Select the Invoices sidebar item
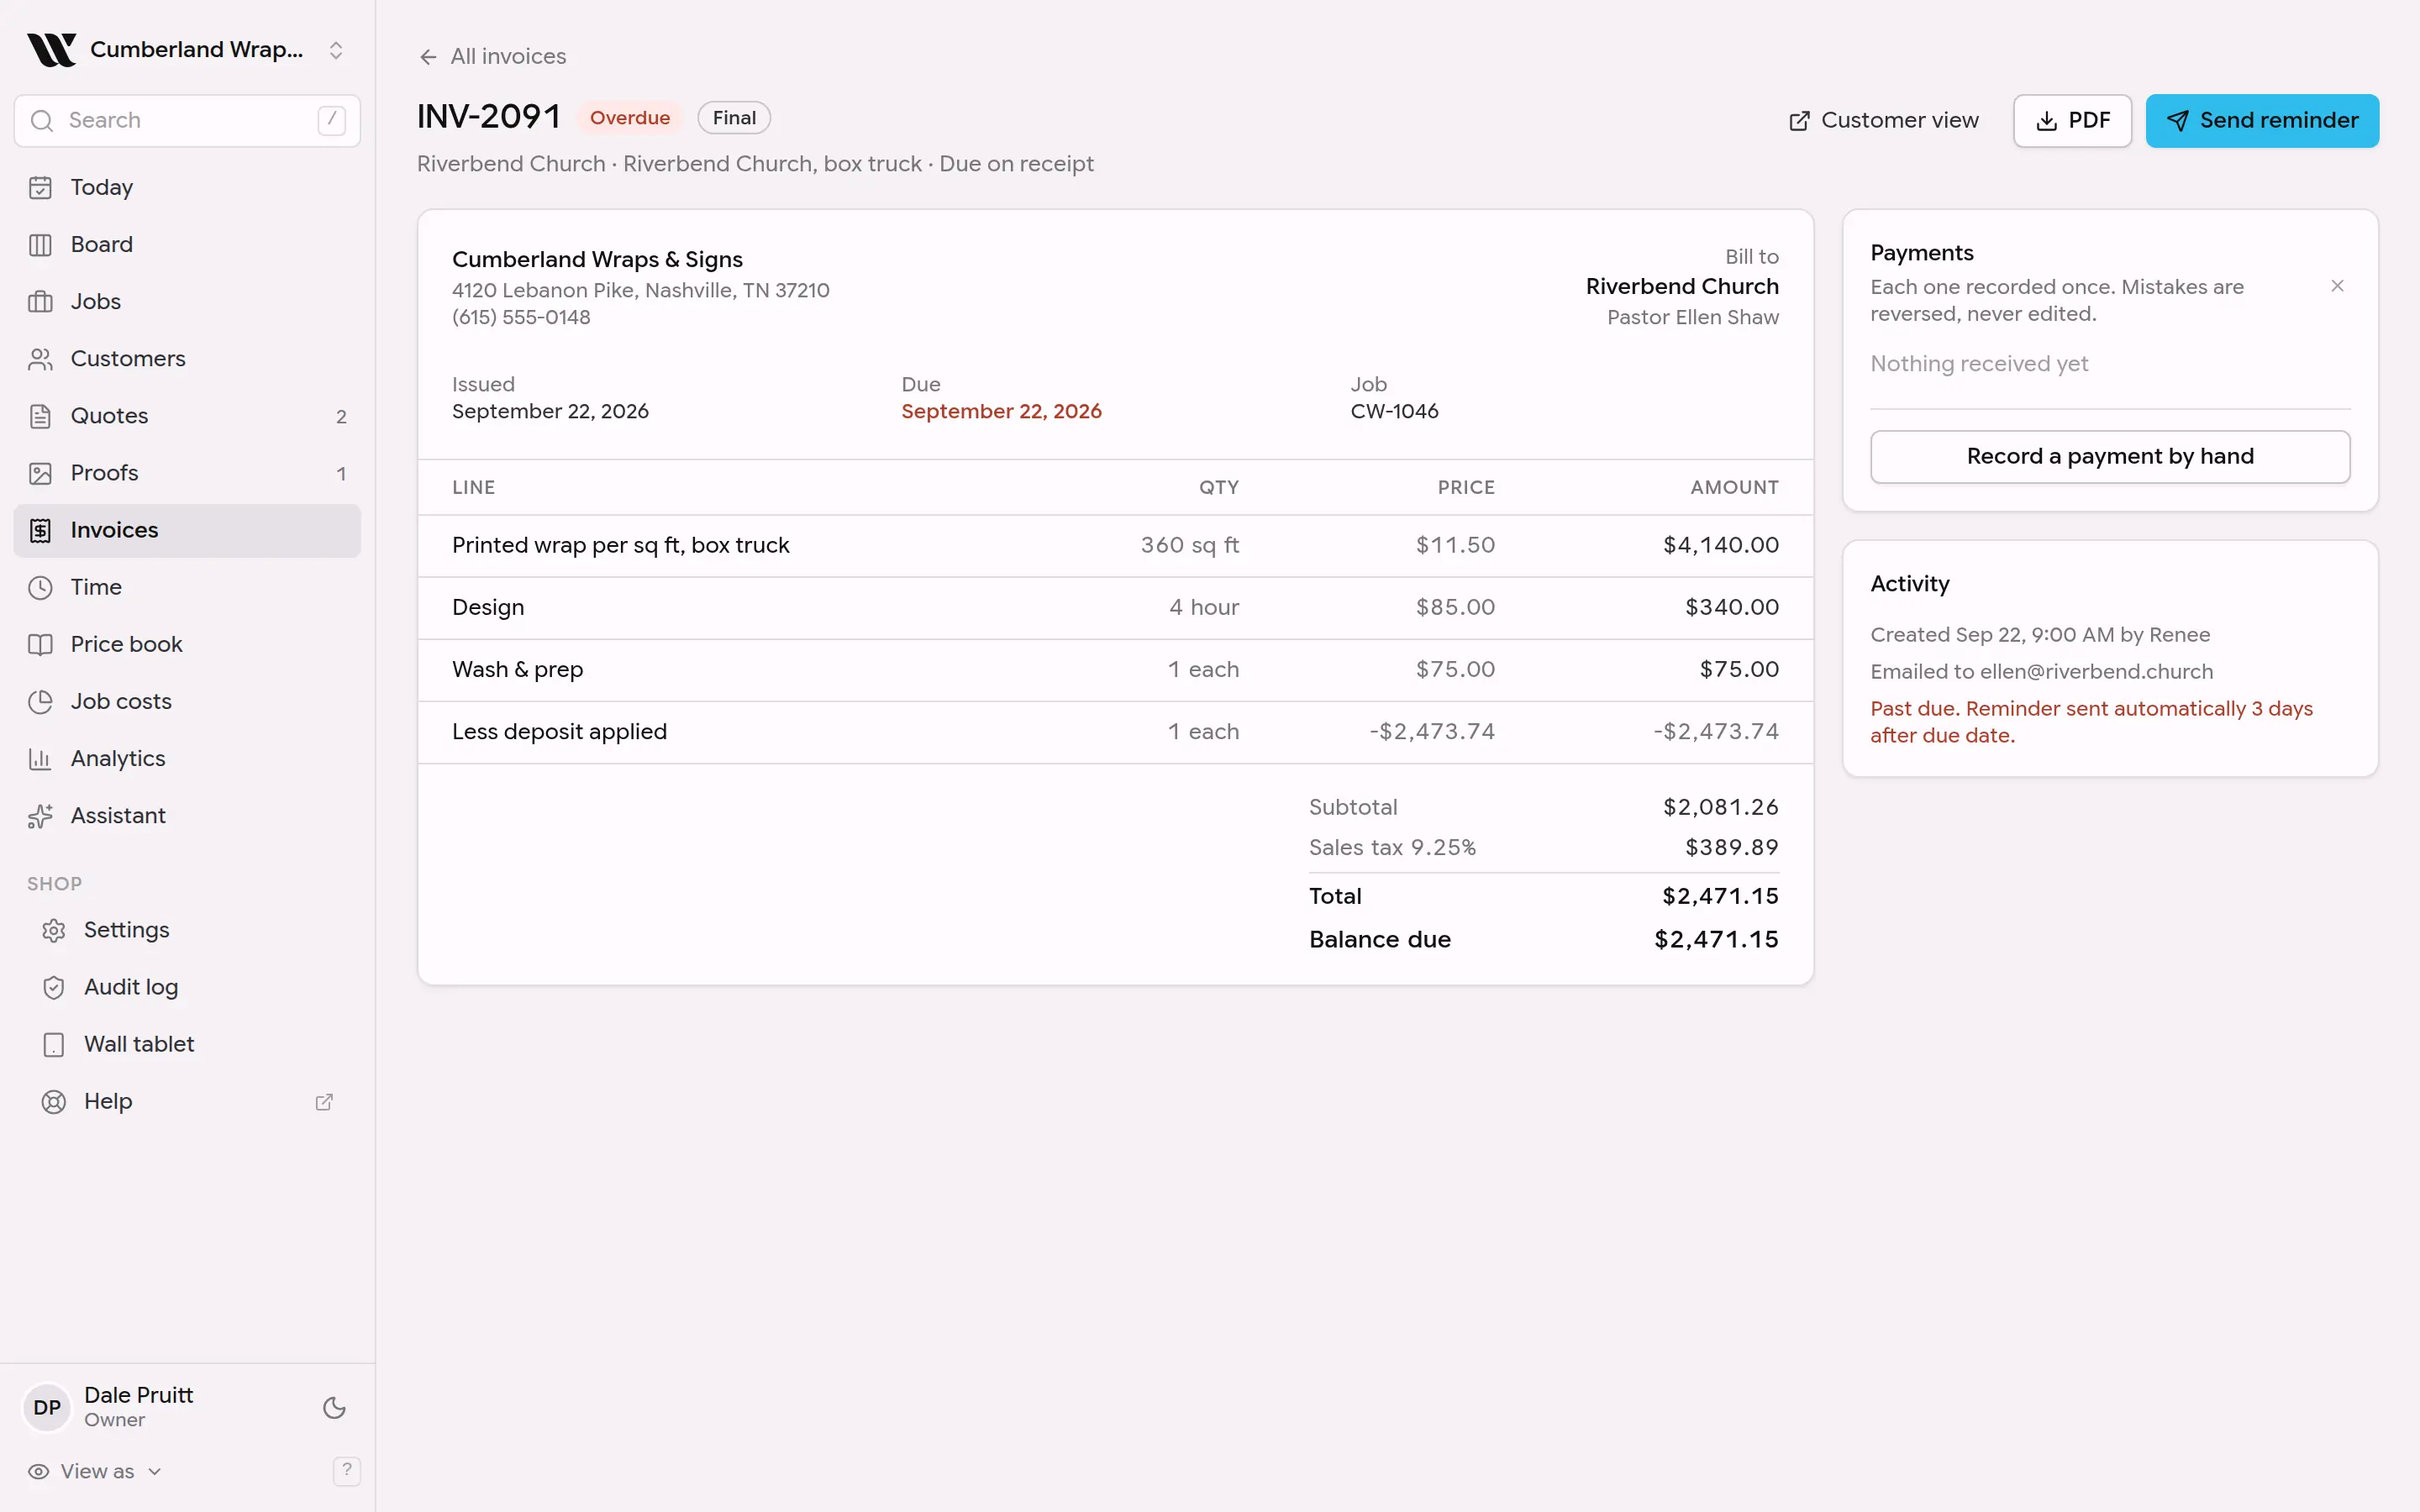 tap(187, 530)
